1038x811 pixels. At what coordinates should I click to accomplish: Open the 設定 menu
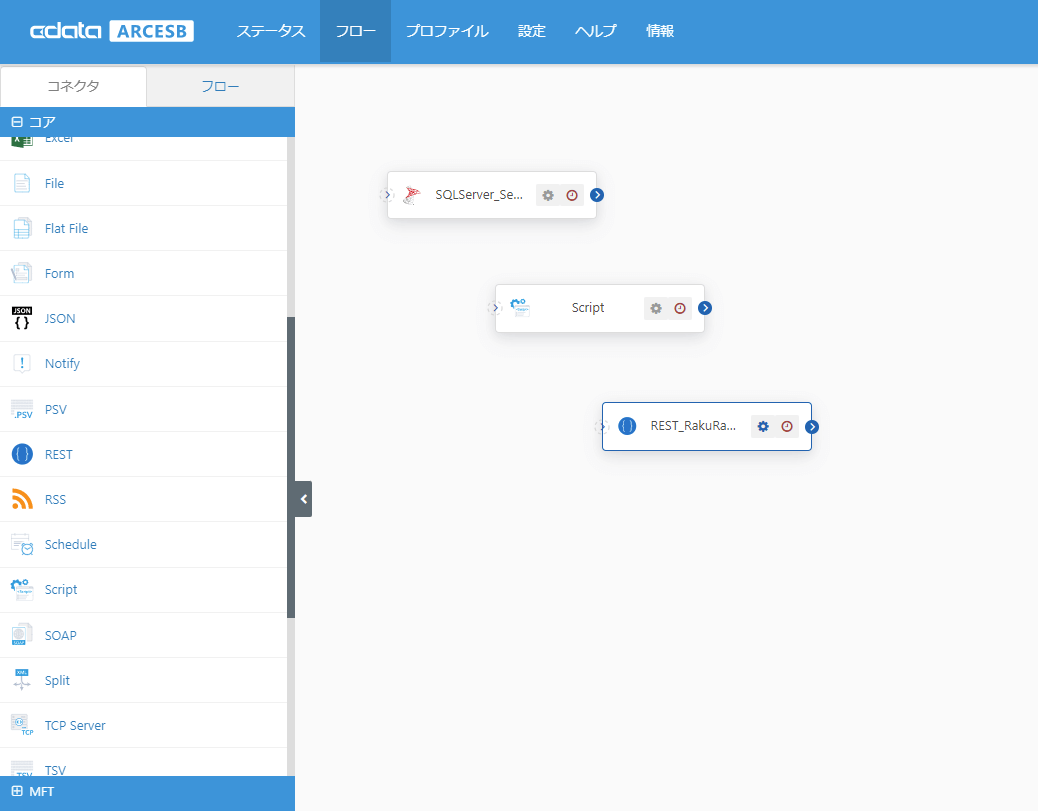tap(532, 31)
